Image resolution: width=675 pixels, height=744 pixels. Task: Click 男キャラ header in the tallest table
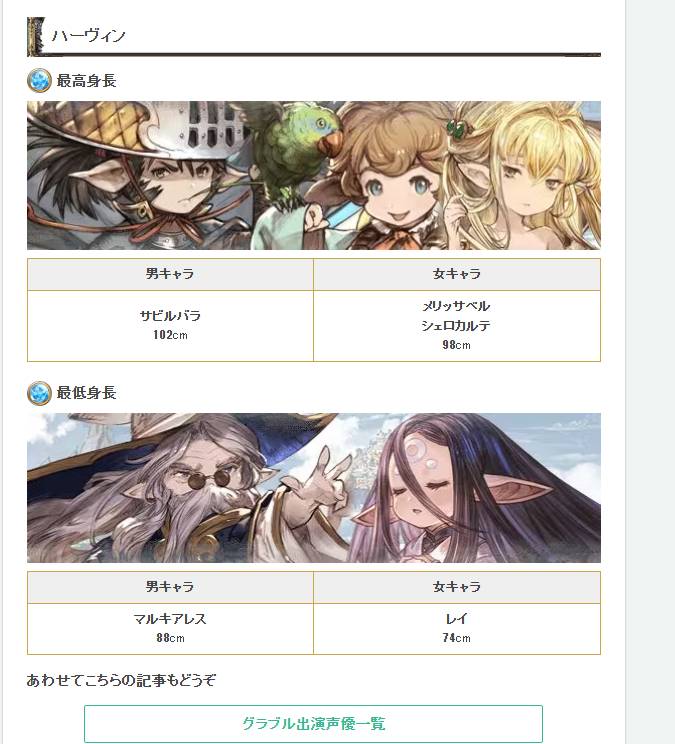coord(170,274)
